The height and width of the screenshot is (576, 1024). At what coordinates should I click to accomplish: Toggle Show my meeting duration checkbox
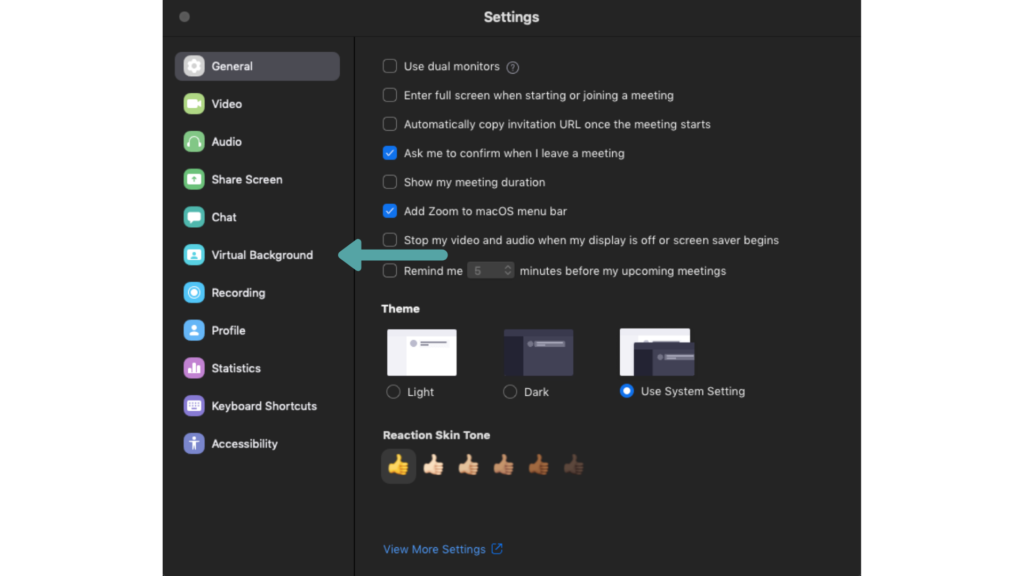point(390,183)
